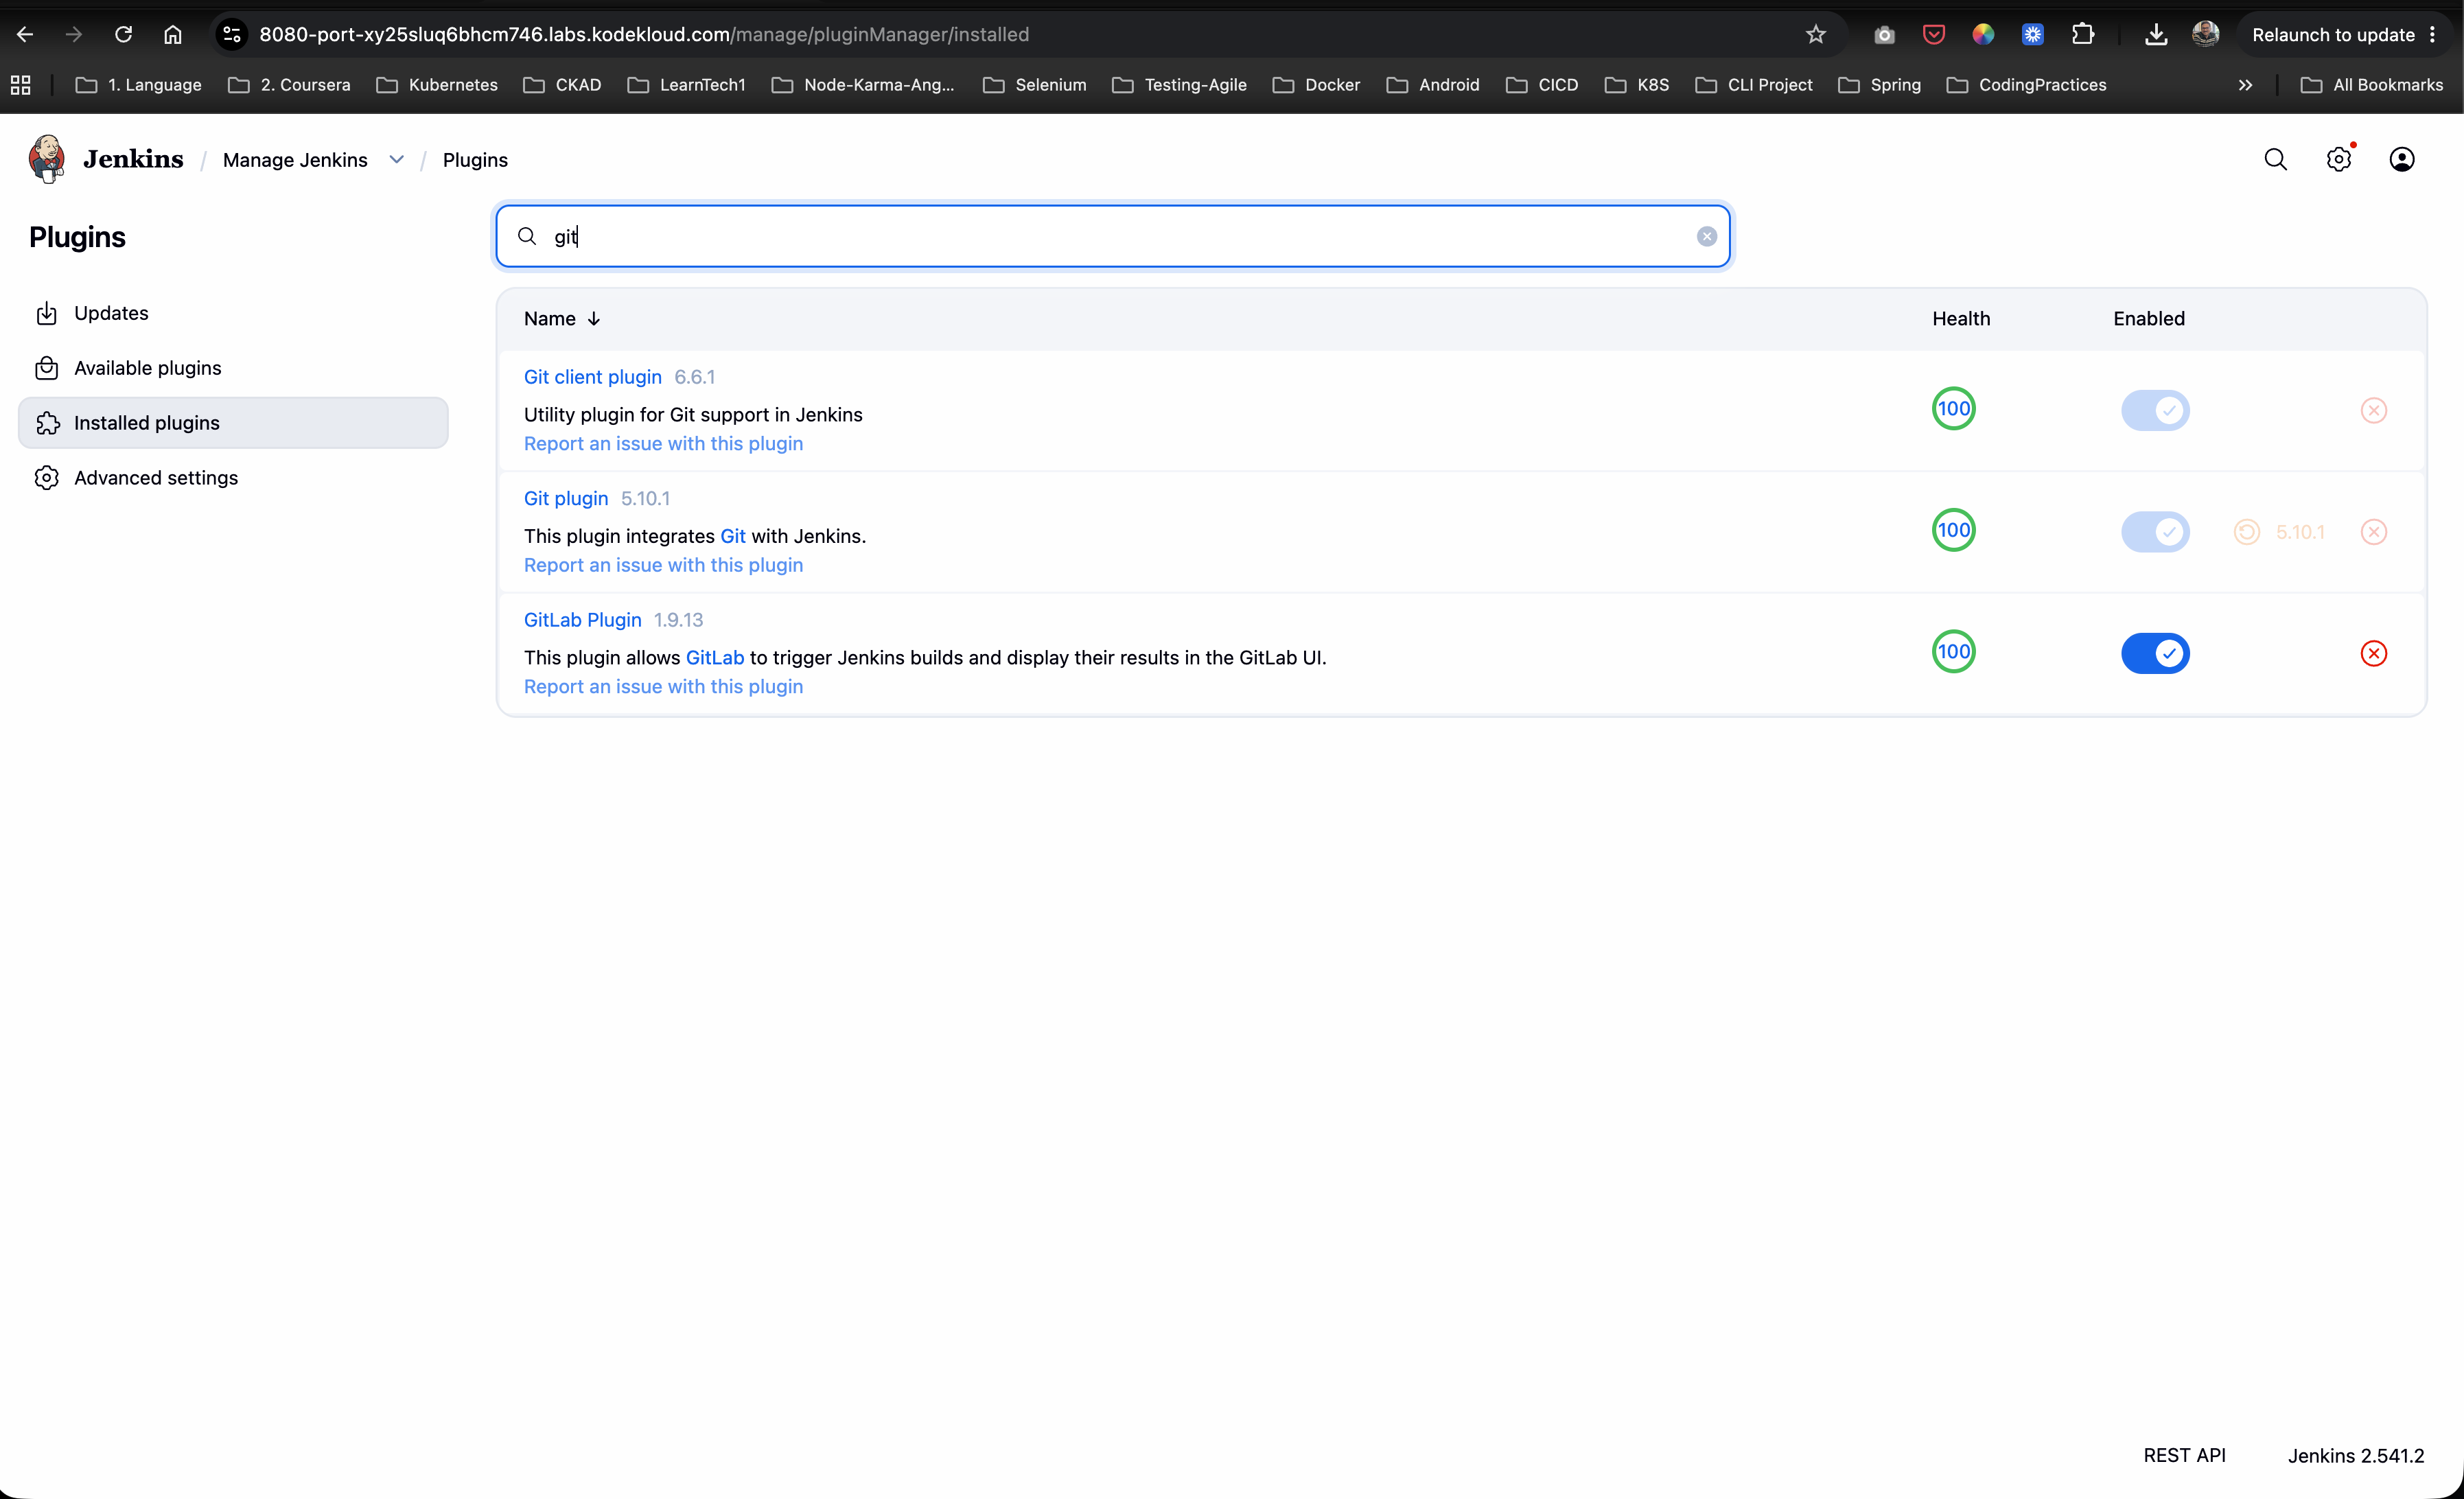The image size is (2464, 1499).
Task: Open the CKAD bookmark folder
Action: click(562, 85)
